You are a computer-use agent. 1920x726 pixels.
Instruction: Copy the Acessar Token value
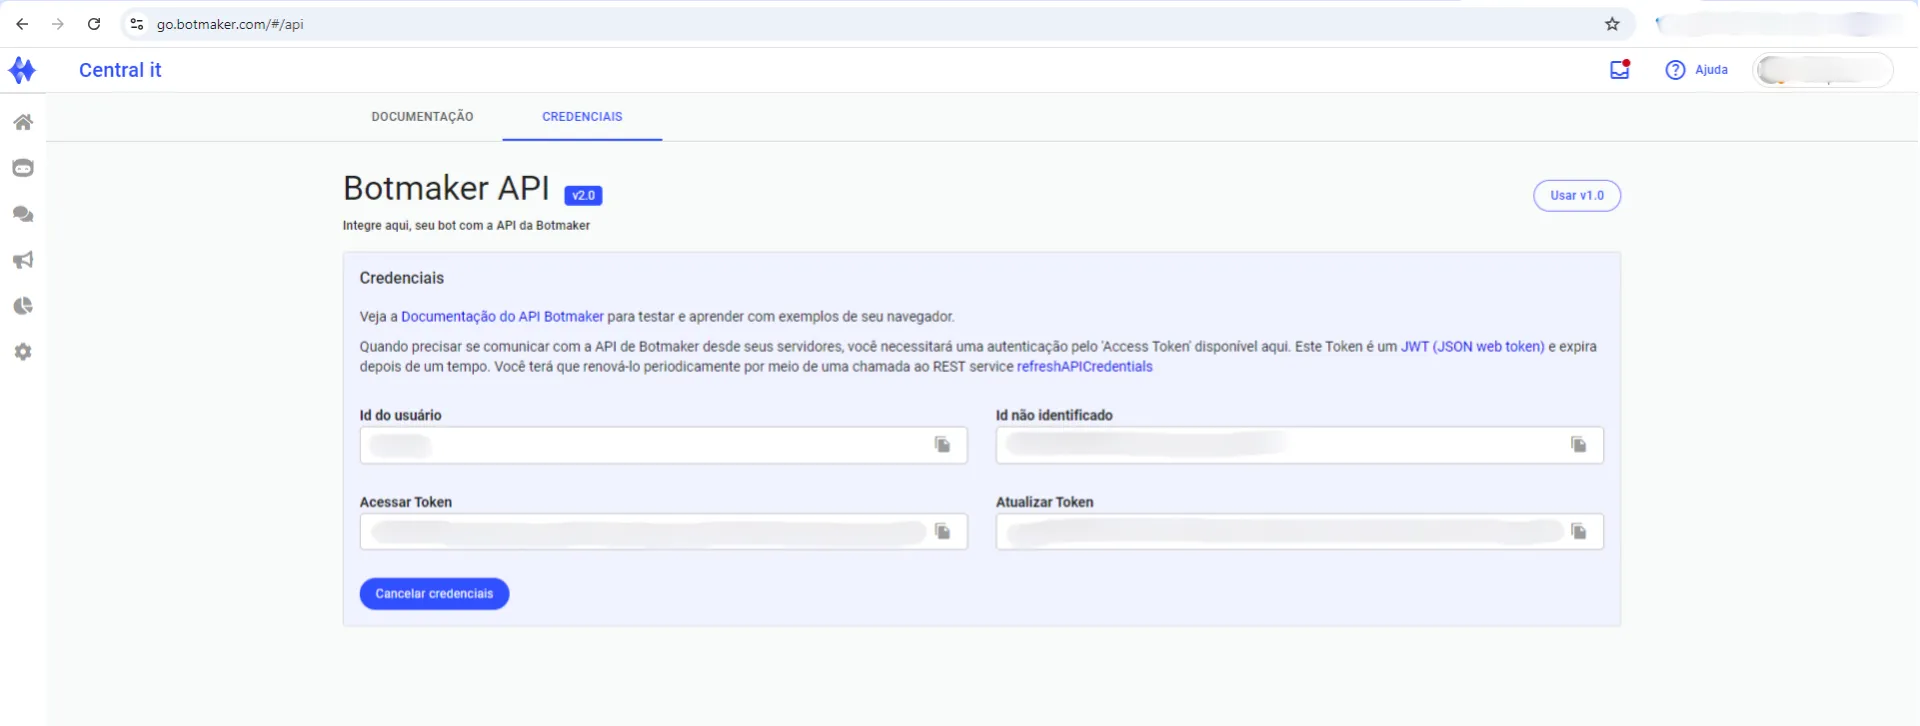[x=942, y=532]
